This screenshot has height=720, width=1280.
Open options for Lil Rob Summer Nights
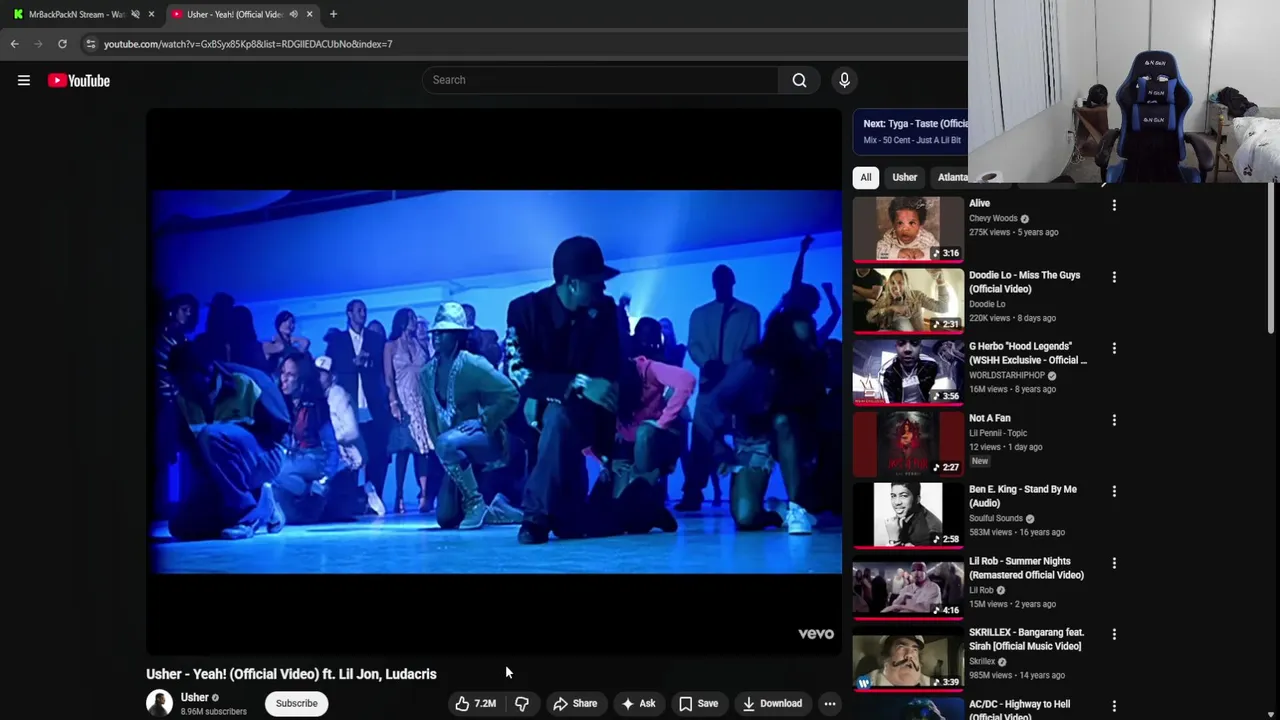(x=1114, y=563)
